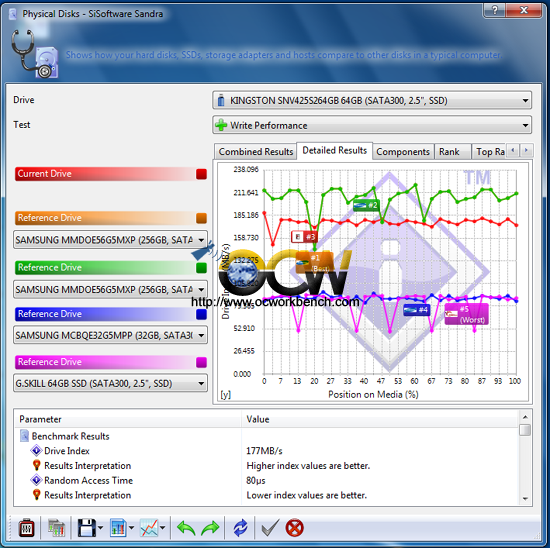Click the benchmark engine icon in bottom toolbar
550x548 pixels.
tap(26, 528)
